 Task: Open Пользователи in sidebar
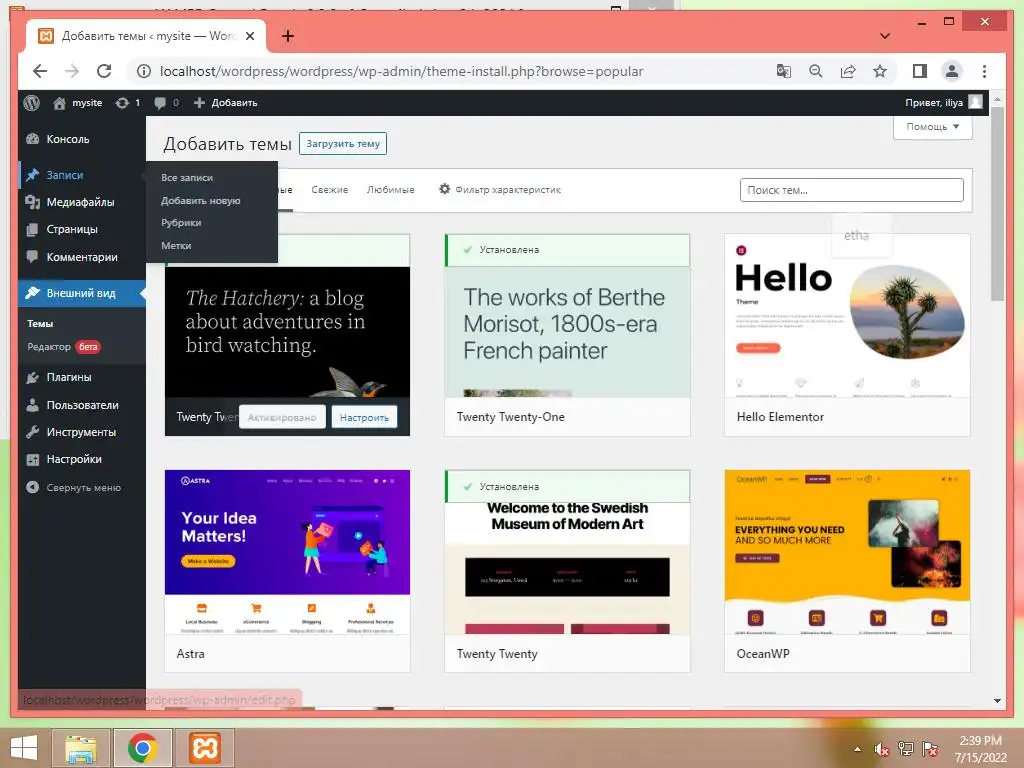pos(82,405)
